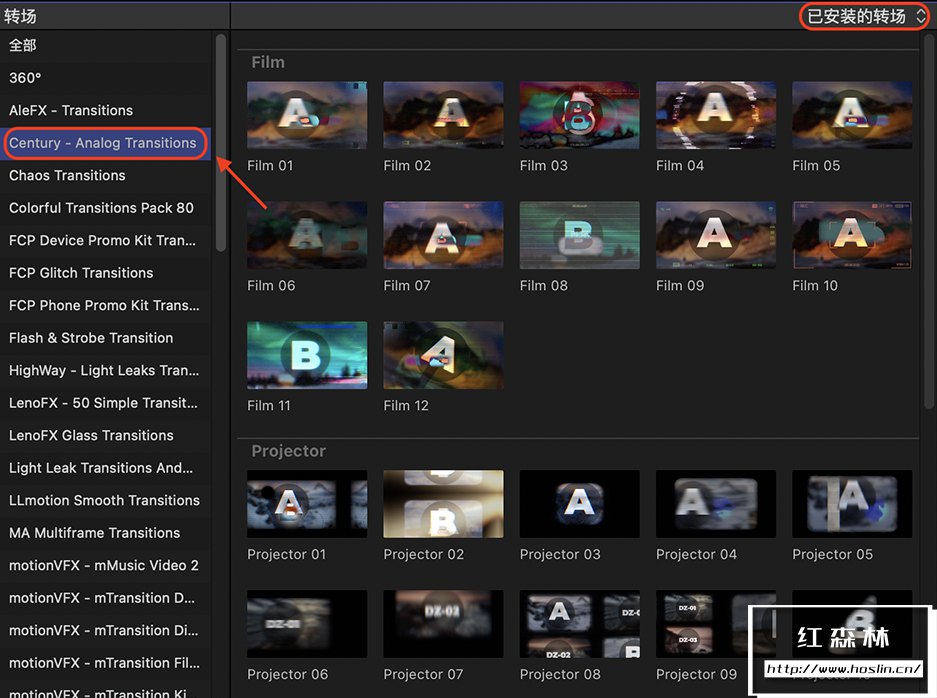
Task: Select AleFX - Transitions category
Action: click(105, 111)
